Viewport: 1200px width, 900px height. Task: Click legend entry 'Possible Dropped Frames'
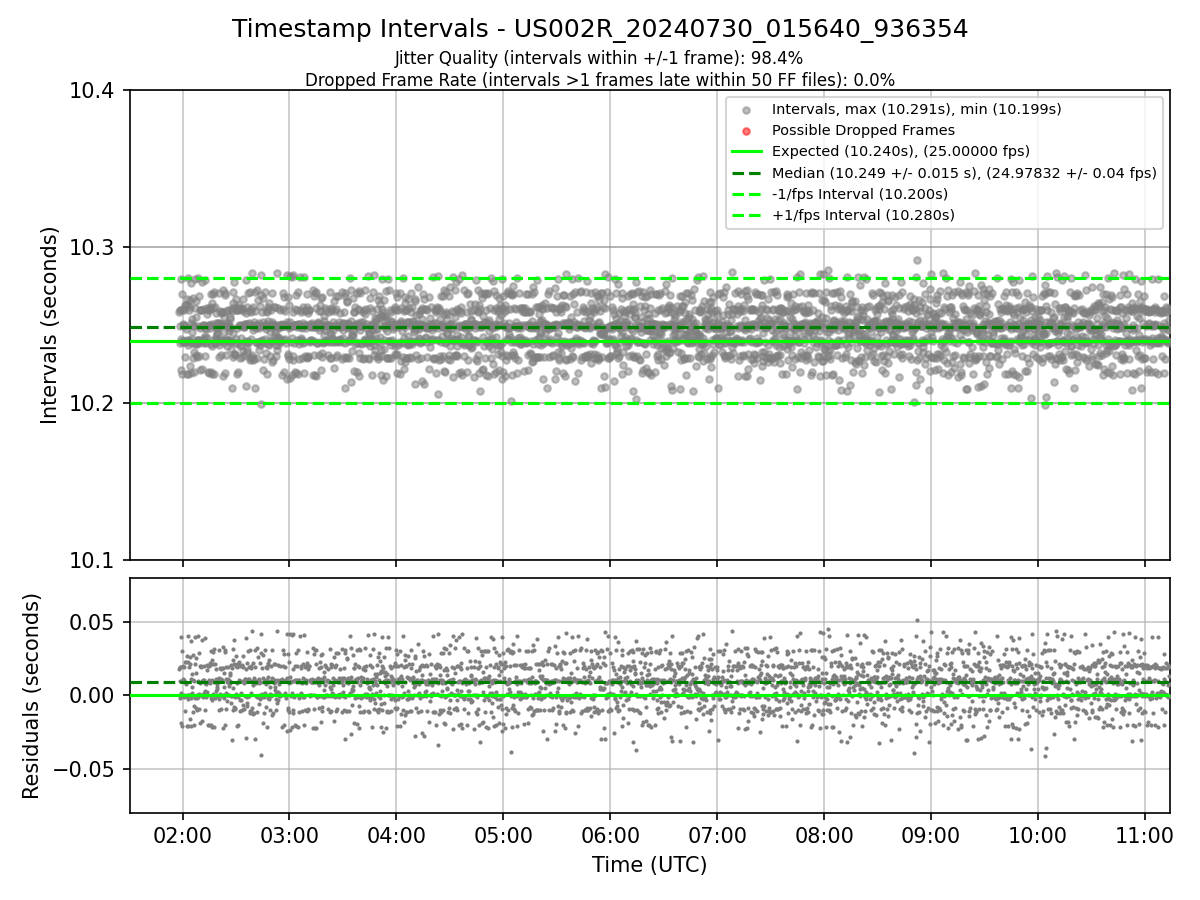coord(863,130)
